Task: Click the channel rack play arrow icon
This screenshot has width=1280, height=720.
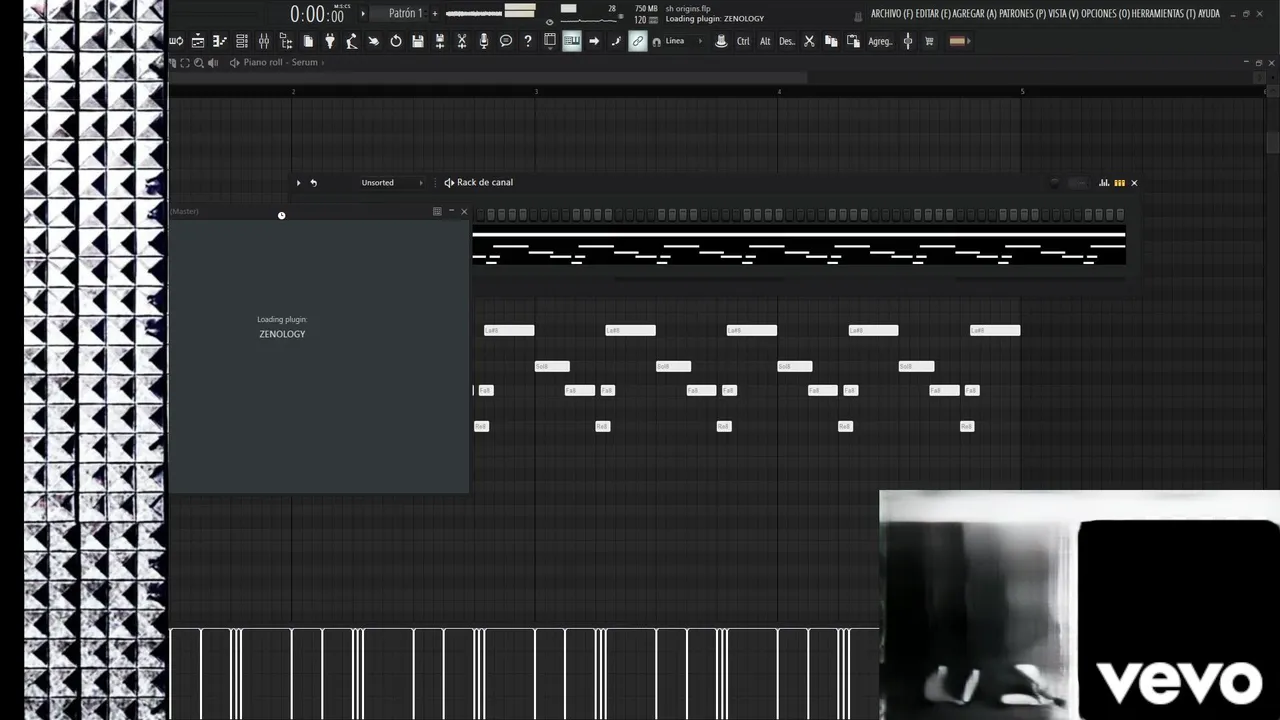Action: pos(298,183)
